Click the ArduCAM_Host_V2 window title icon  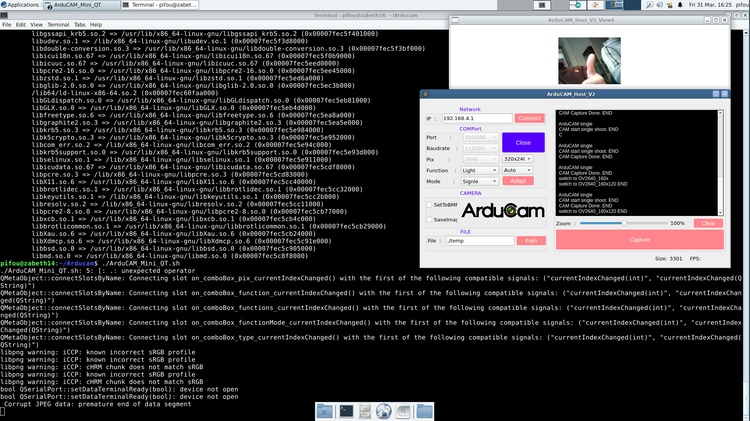click(x=425, y=94)
